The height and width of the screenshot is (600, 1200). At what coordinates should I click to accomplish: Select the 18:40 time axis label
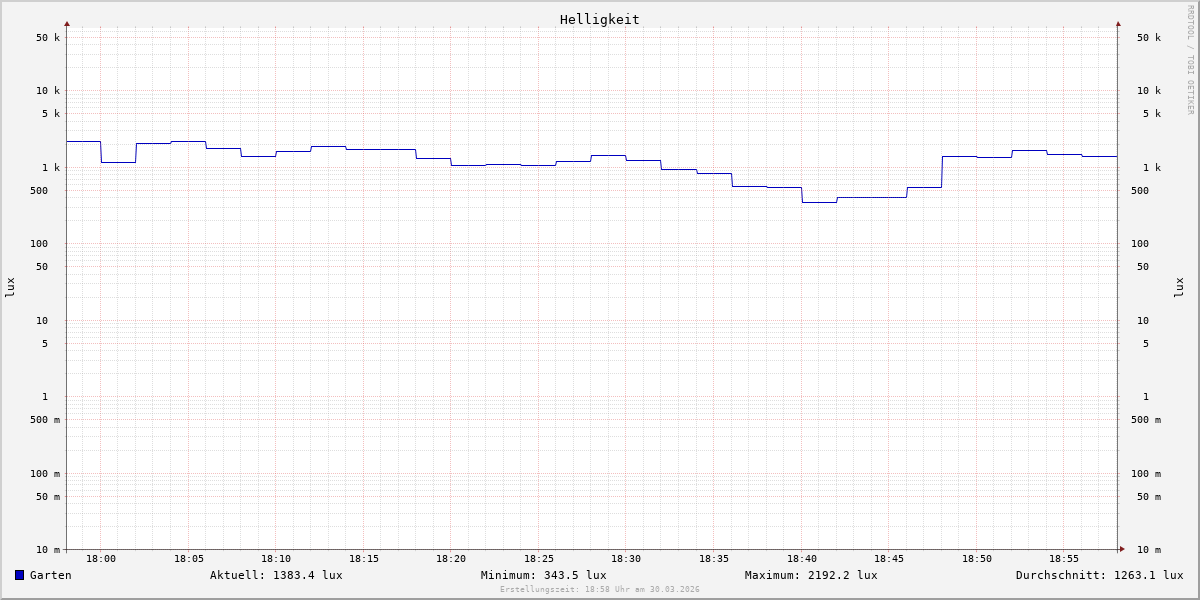801,559
